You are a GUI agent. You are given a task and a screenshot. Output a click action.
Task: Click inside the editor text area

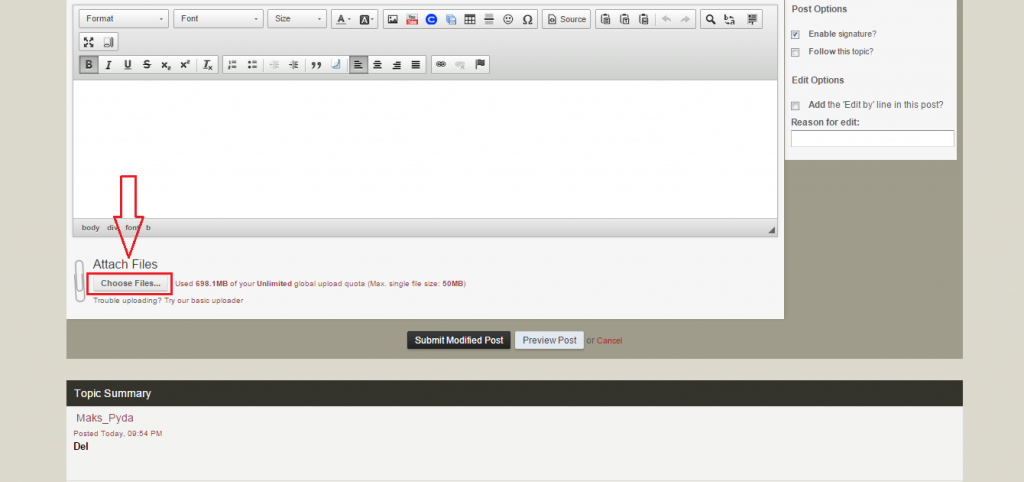425,150
